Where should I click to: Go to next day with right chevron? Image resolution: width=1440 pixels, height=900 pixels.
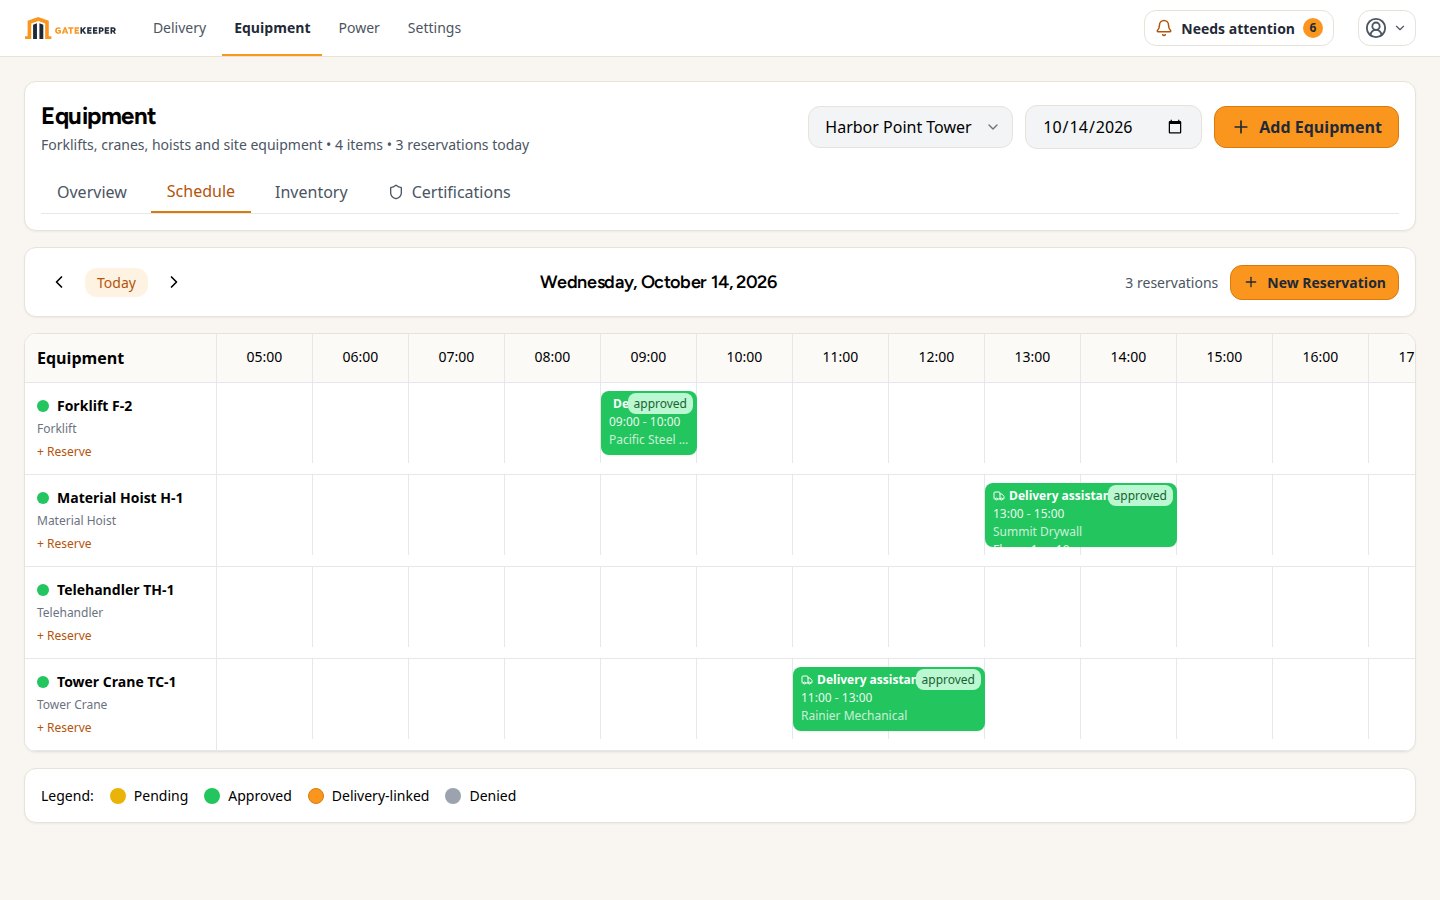[x=174, y=282]
